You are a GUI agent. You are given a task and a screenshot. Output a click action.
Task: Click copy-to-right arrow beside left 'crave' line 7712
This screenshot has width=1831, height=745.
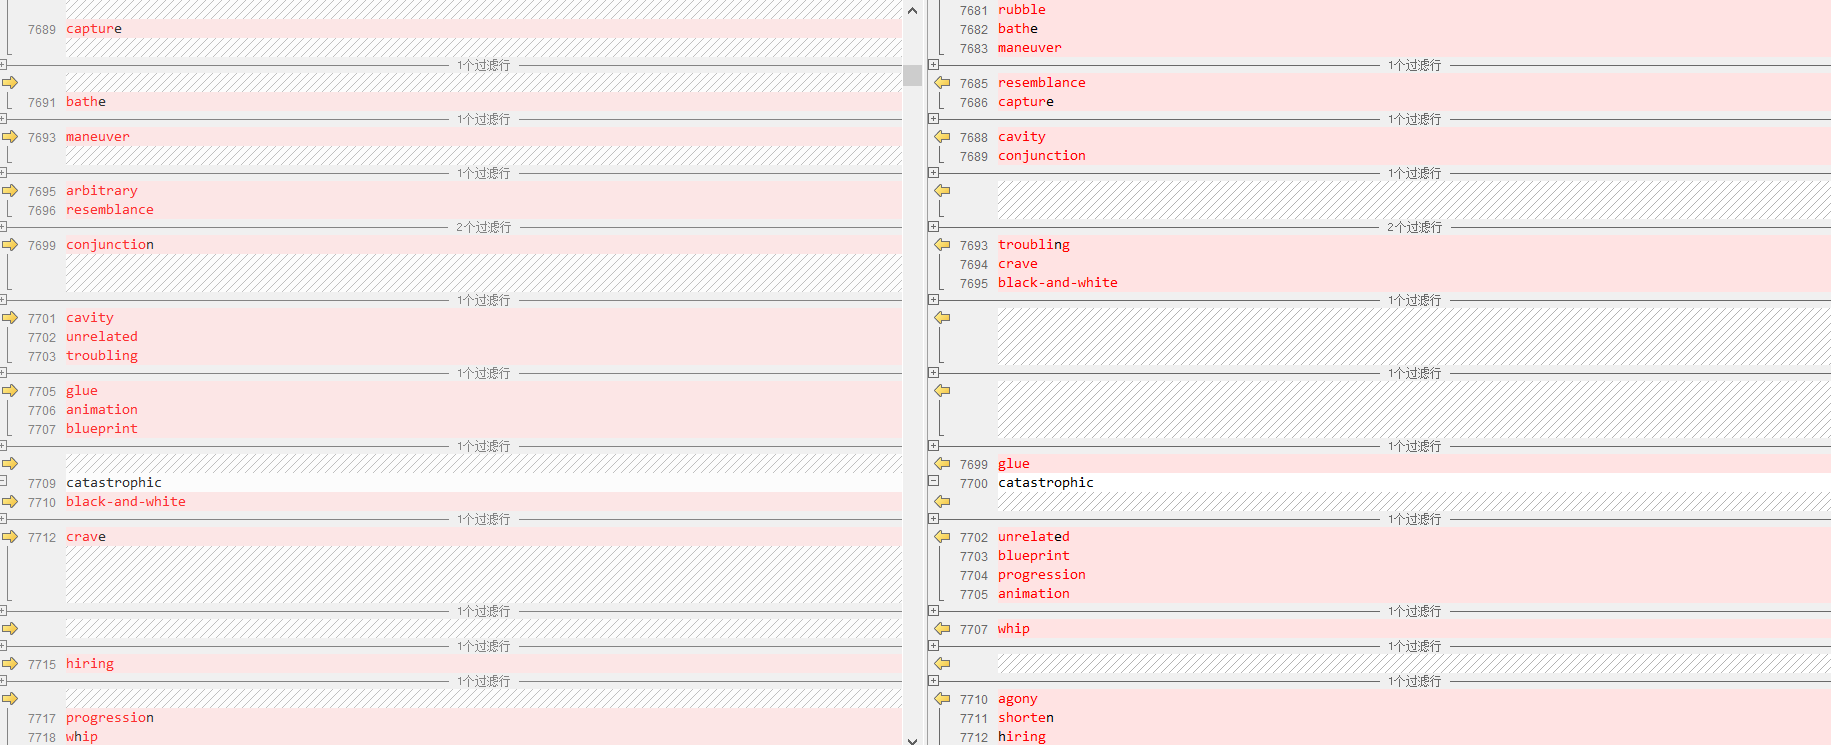tap(10, 537)
